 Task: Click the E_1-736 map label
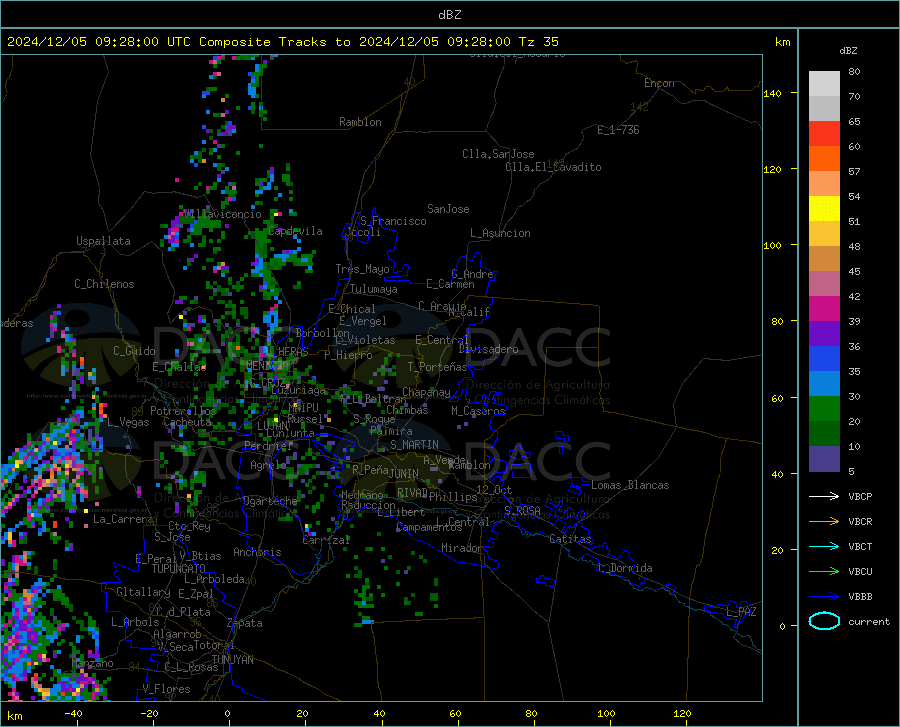pyautogui.click(x=618, y=130)
